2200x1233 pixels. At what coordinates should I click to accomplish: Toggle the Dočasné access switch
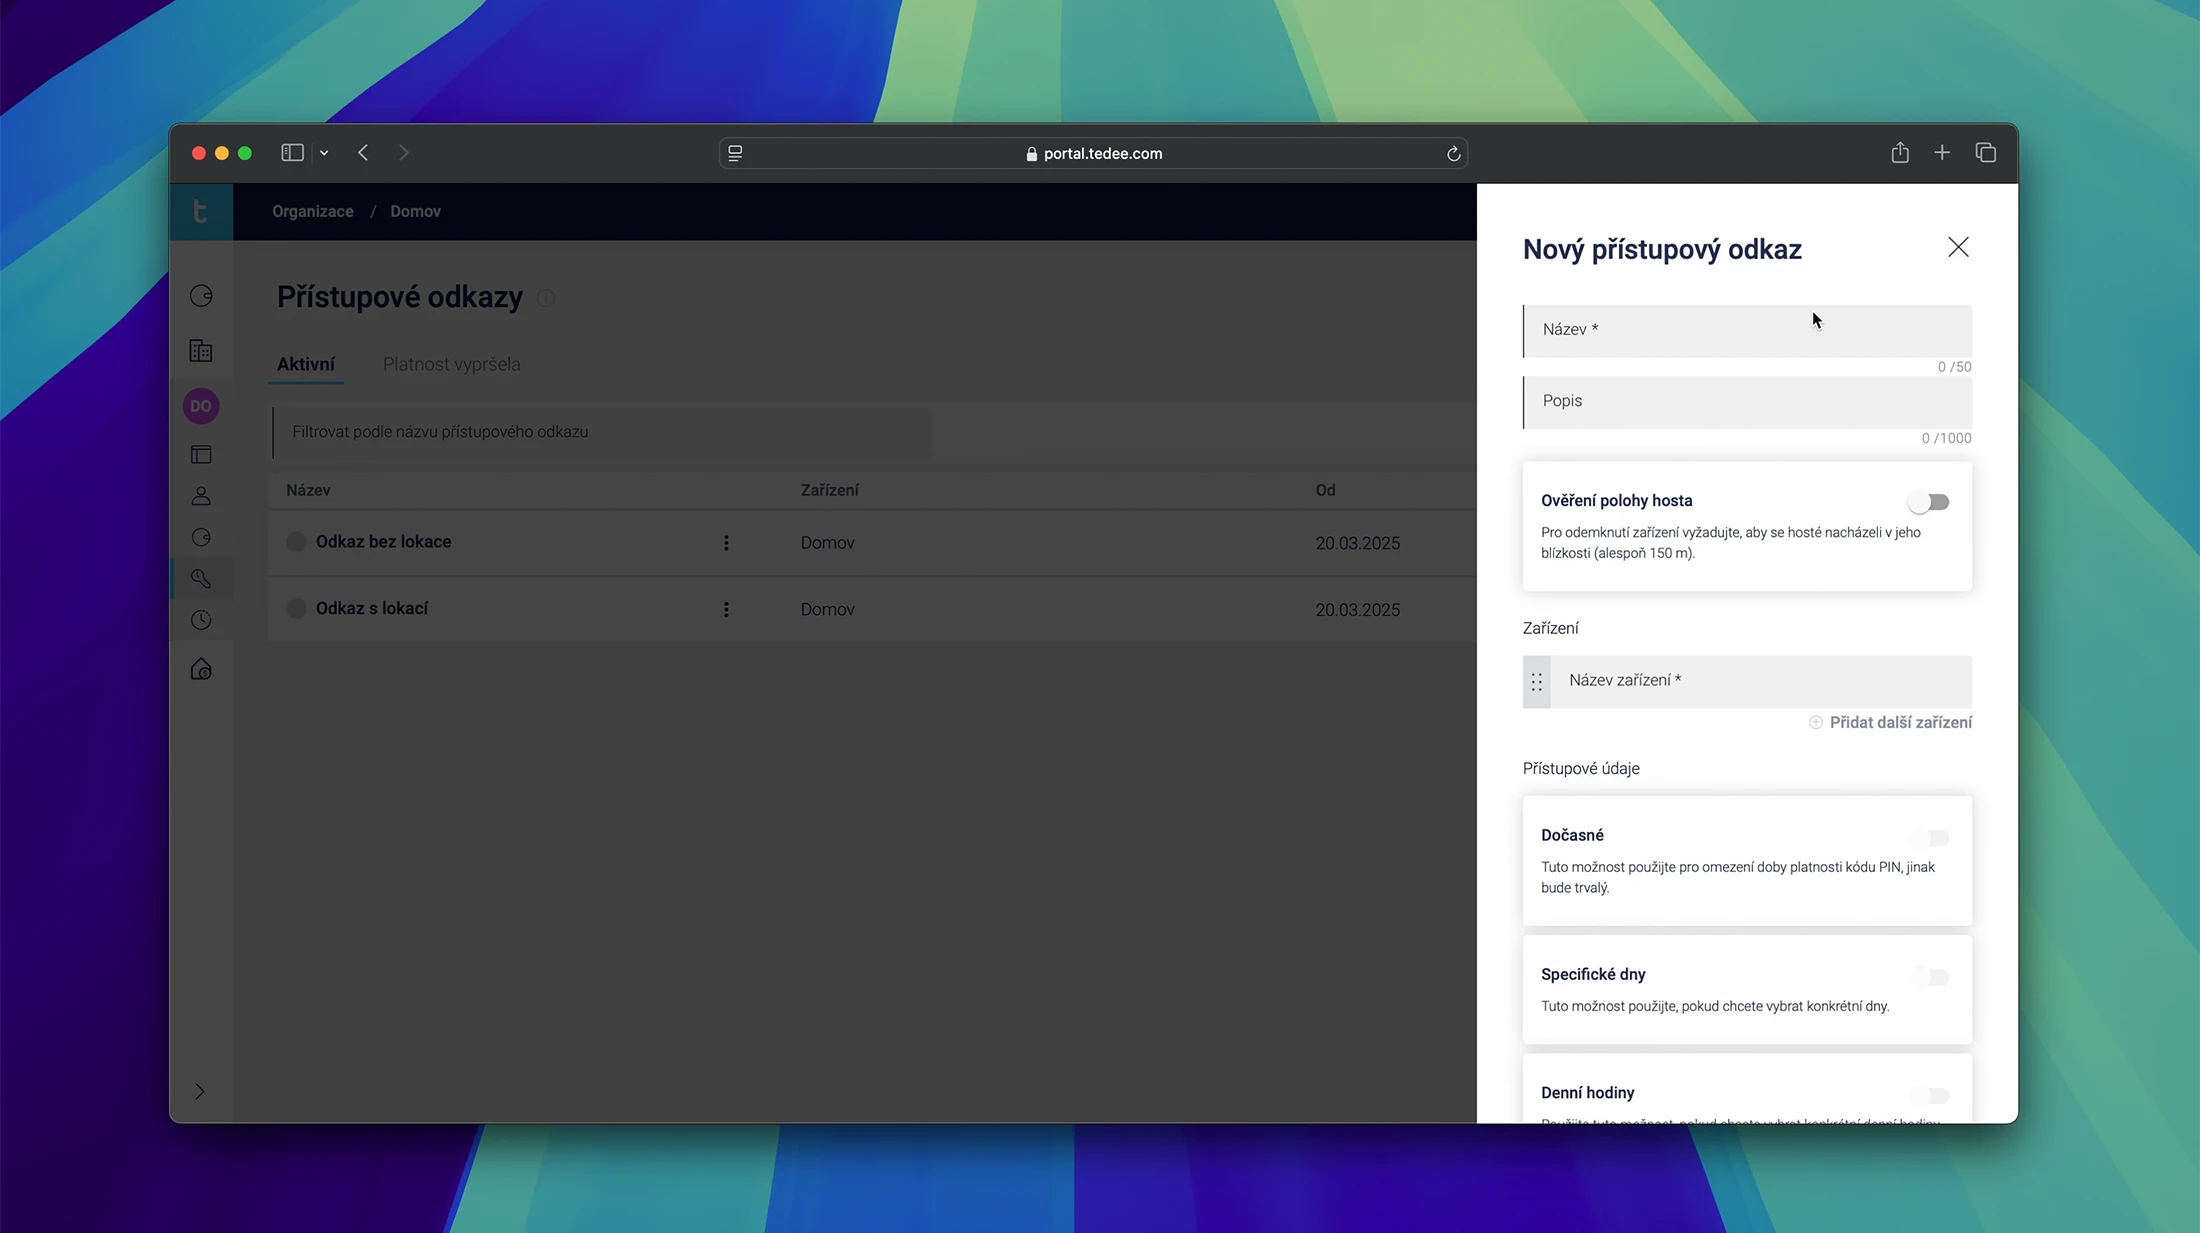(1929, 838)
